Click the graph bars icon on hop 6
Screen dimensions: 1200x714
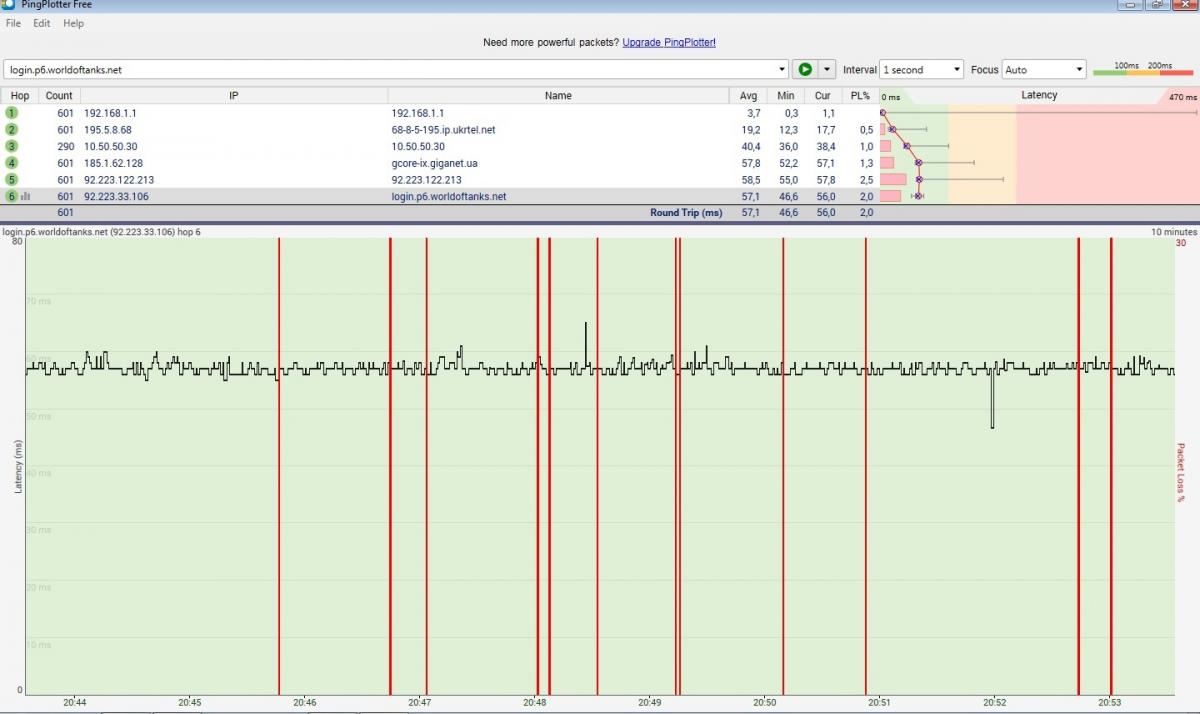[x=26, y=197]
